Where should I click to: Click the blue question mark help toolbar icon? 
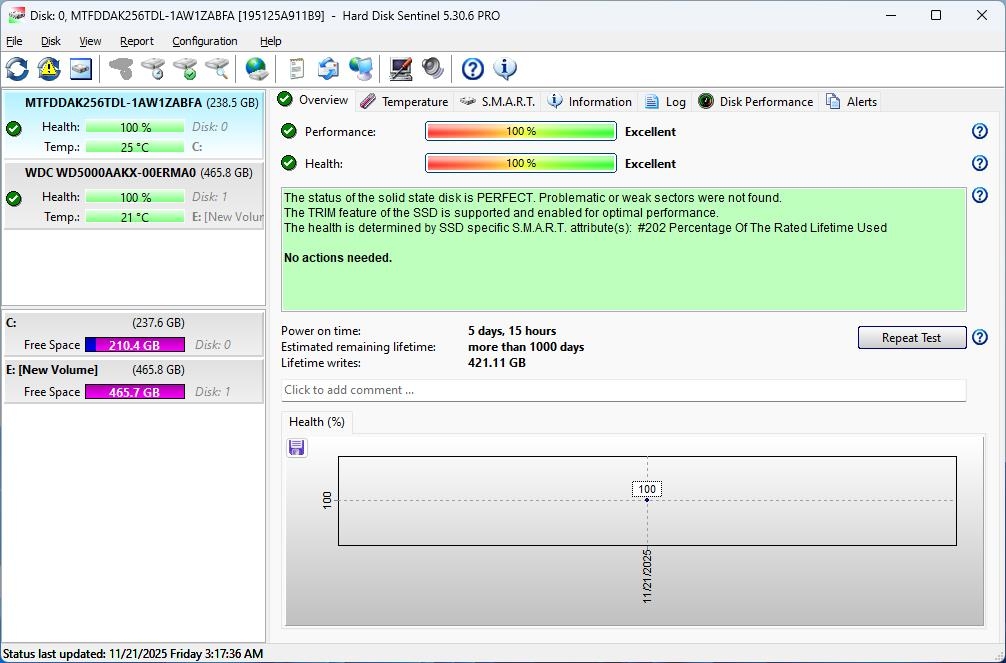click(473, 69)
